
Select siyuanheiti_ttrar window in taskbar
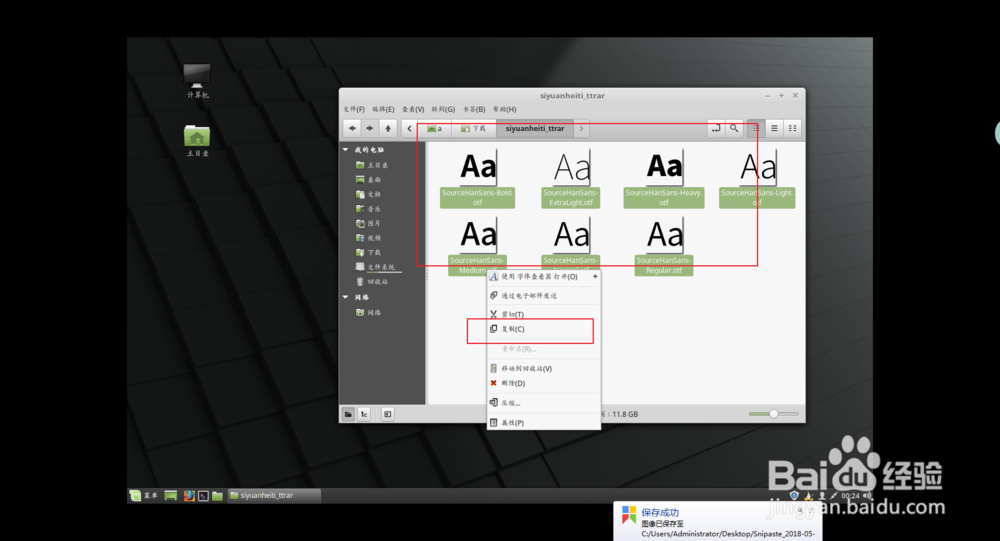click(274, 496)
